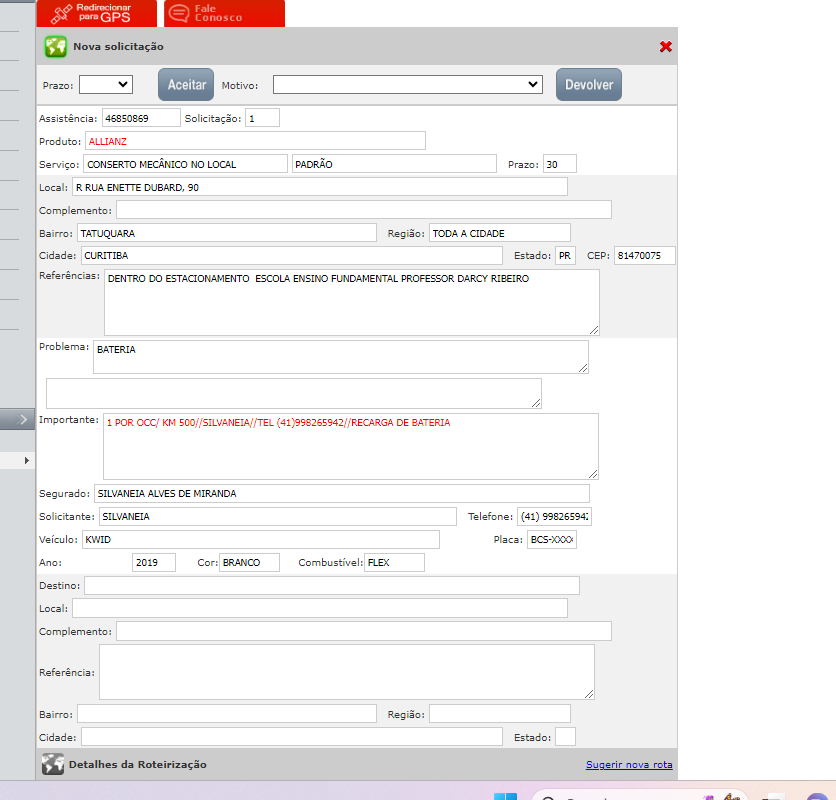Click into the Problema text area
Screen dimensions: 836x800
(340, 356)
